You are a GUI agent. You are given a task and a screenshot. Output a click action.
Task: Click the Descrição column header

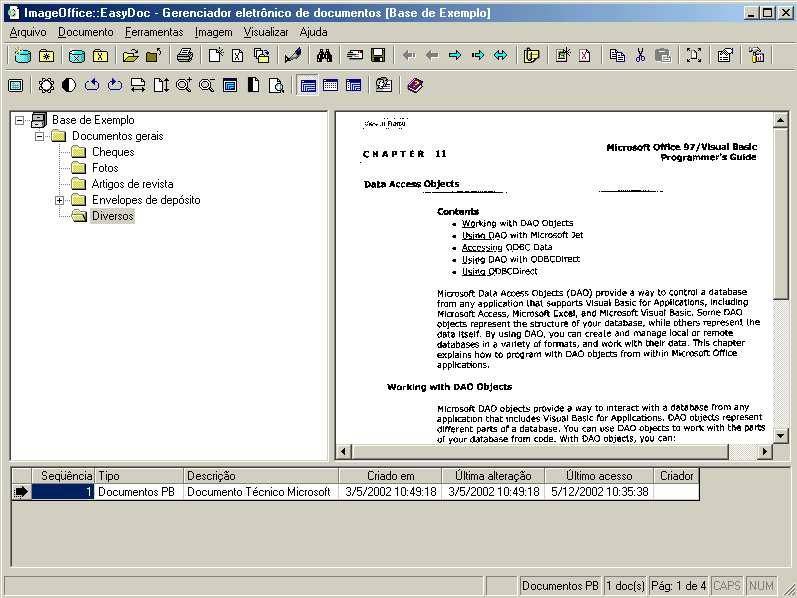pos(260,476)
